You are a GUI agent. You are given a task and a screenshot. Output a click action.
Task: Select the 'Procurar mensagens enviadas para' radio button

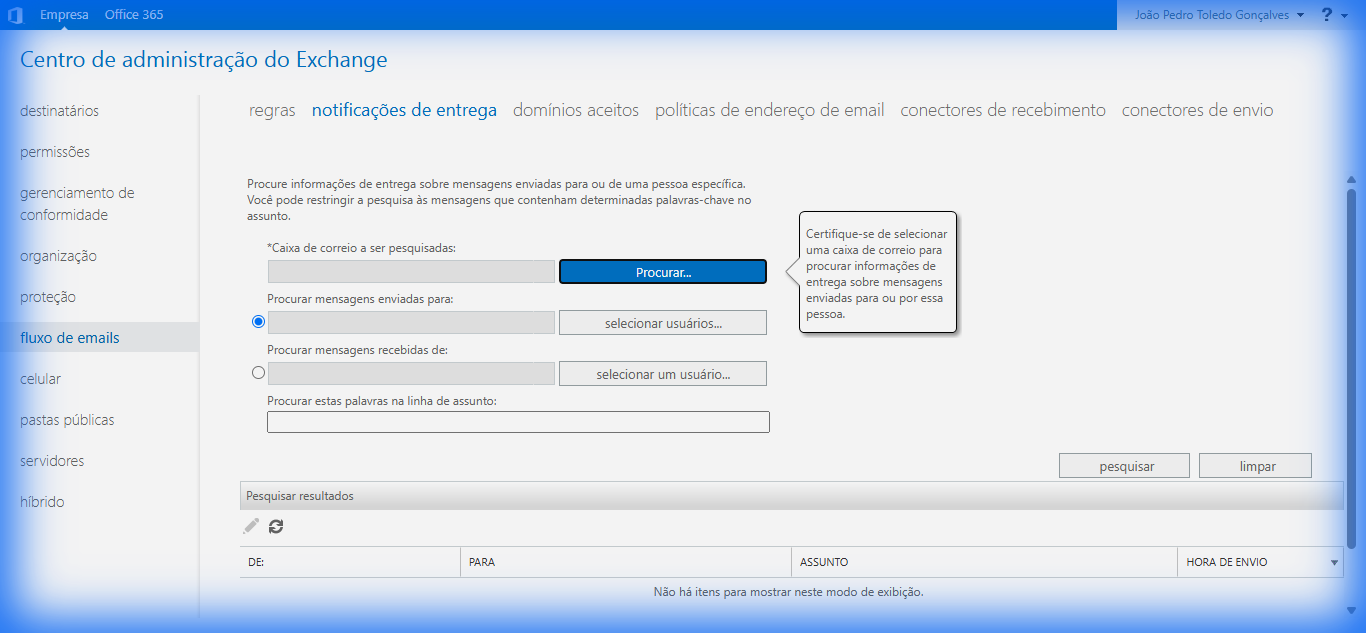pyautogui.click(x=258, y=321)
